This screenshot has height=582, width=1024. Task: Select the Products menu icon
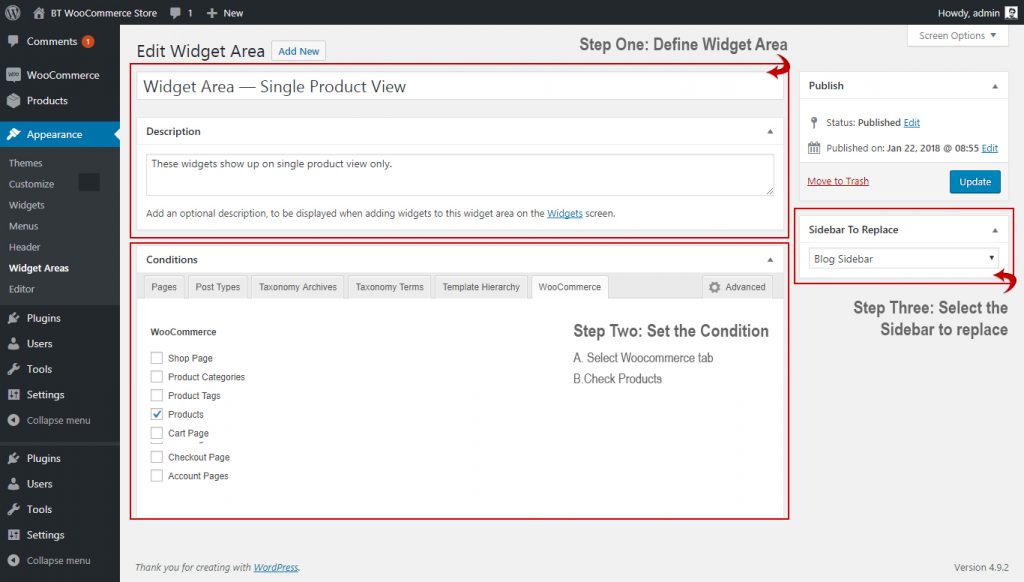(x=14, y=101)
